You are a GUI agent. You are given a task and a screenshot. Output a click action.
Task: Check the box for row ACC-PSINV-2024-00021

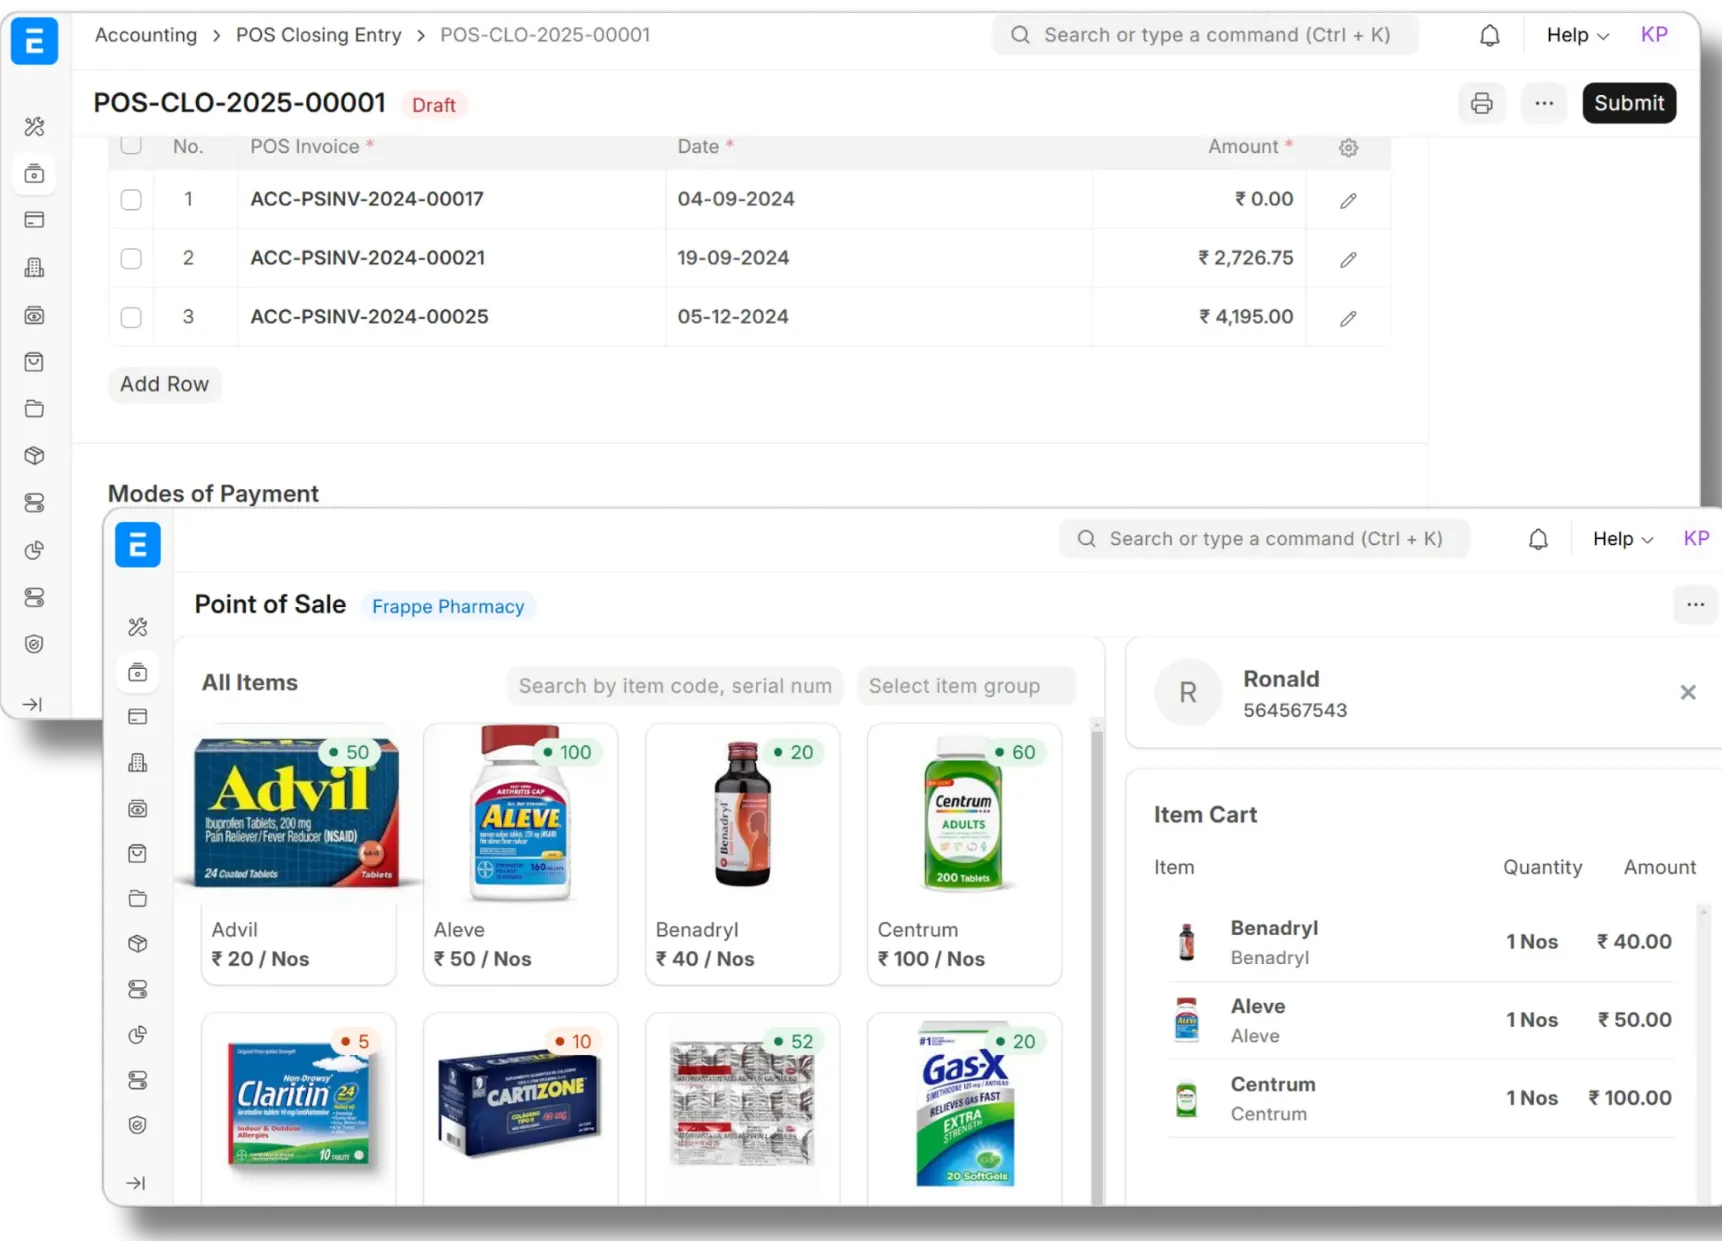(131, 259)
